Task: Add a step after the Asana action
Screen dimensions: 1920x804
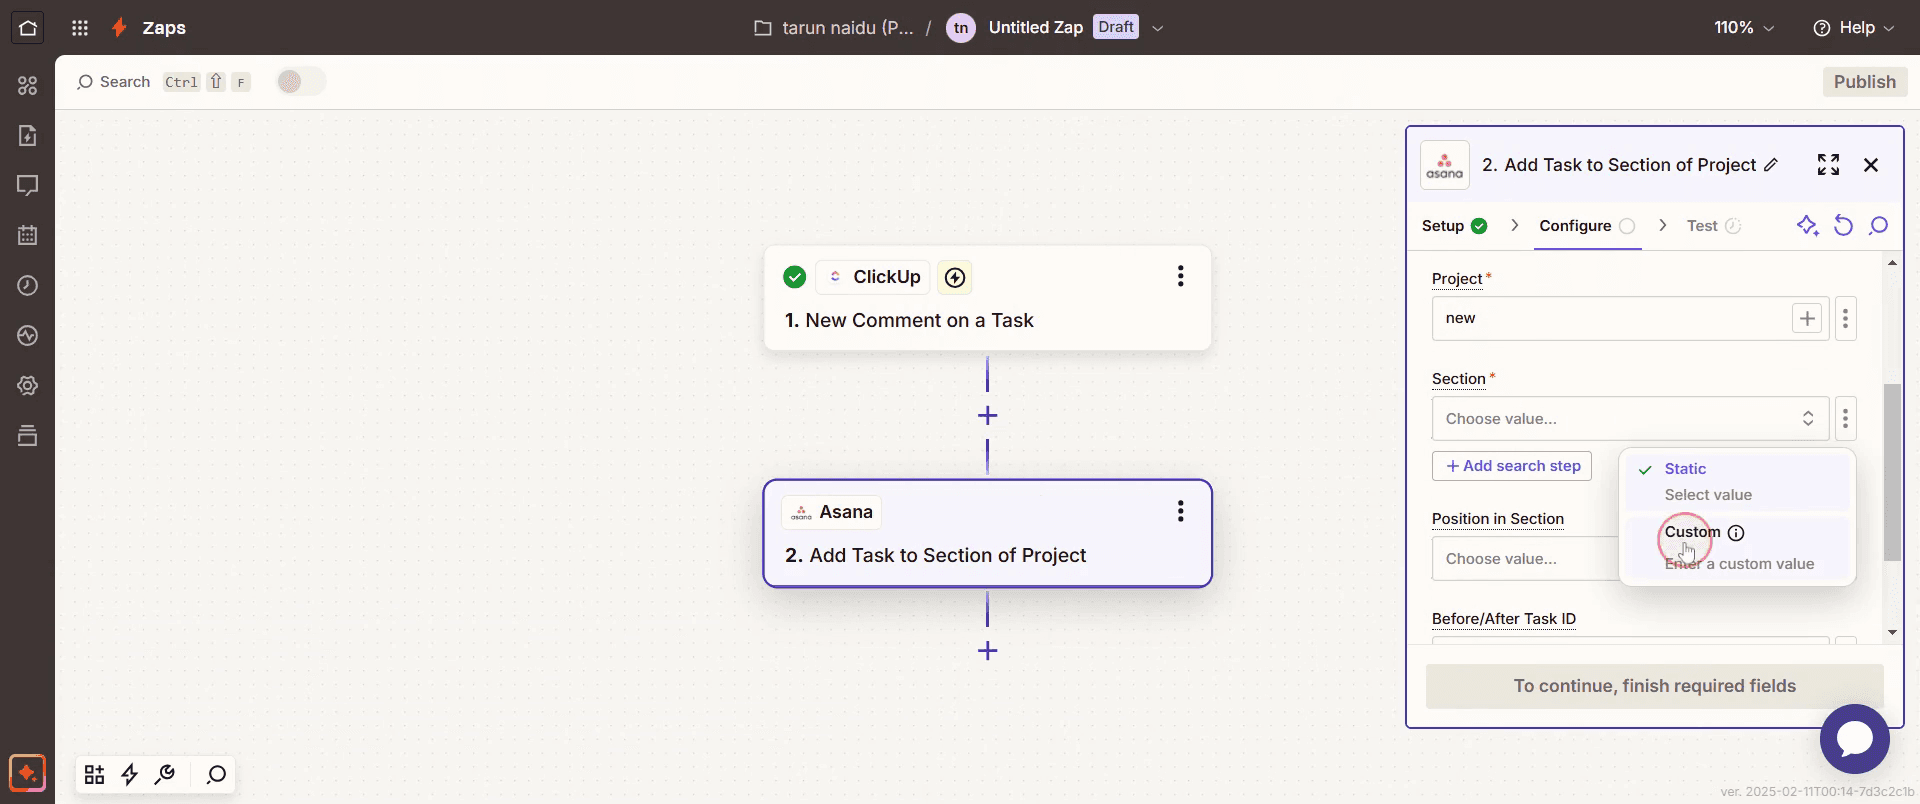Action: click(x=987, y=651)
